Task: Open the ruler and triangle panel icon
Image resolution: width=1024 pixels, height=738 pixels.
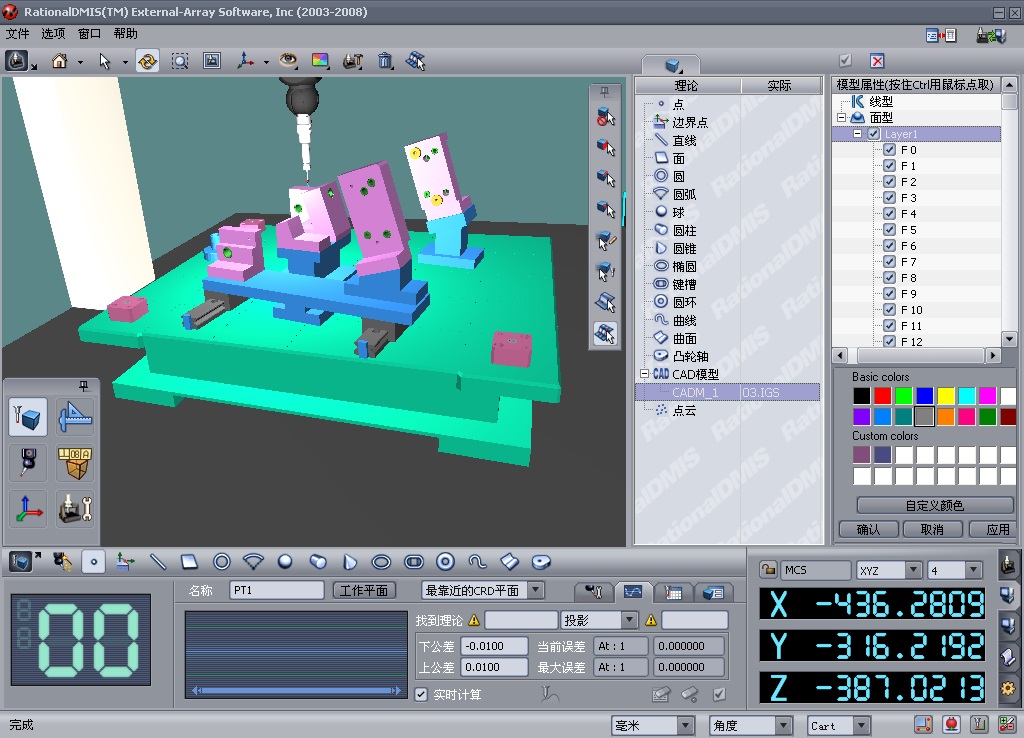Action: (x=75, y=417)
